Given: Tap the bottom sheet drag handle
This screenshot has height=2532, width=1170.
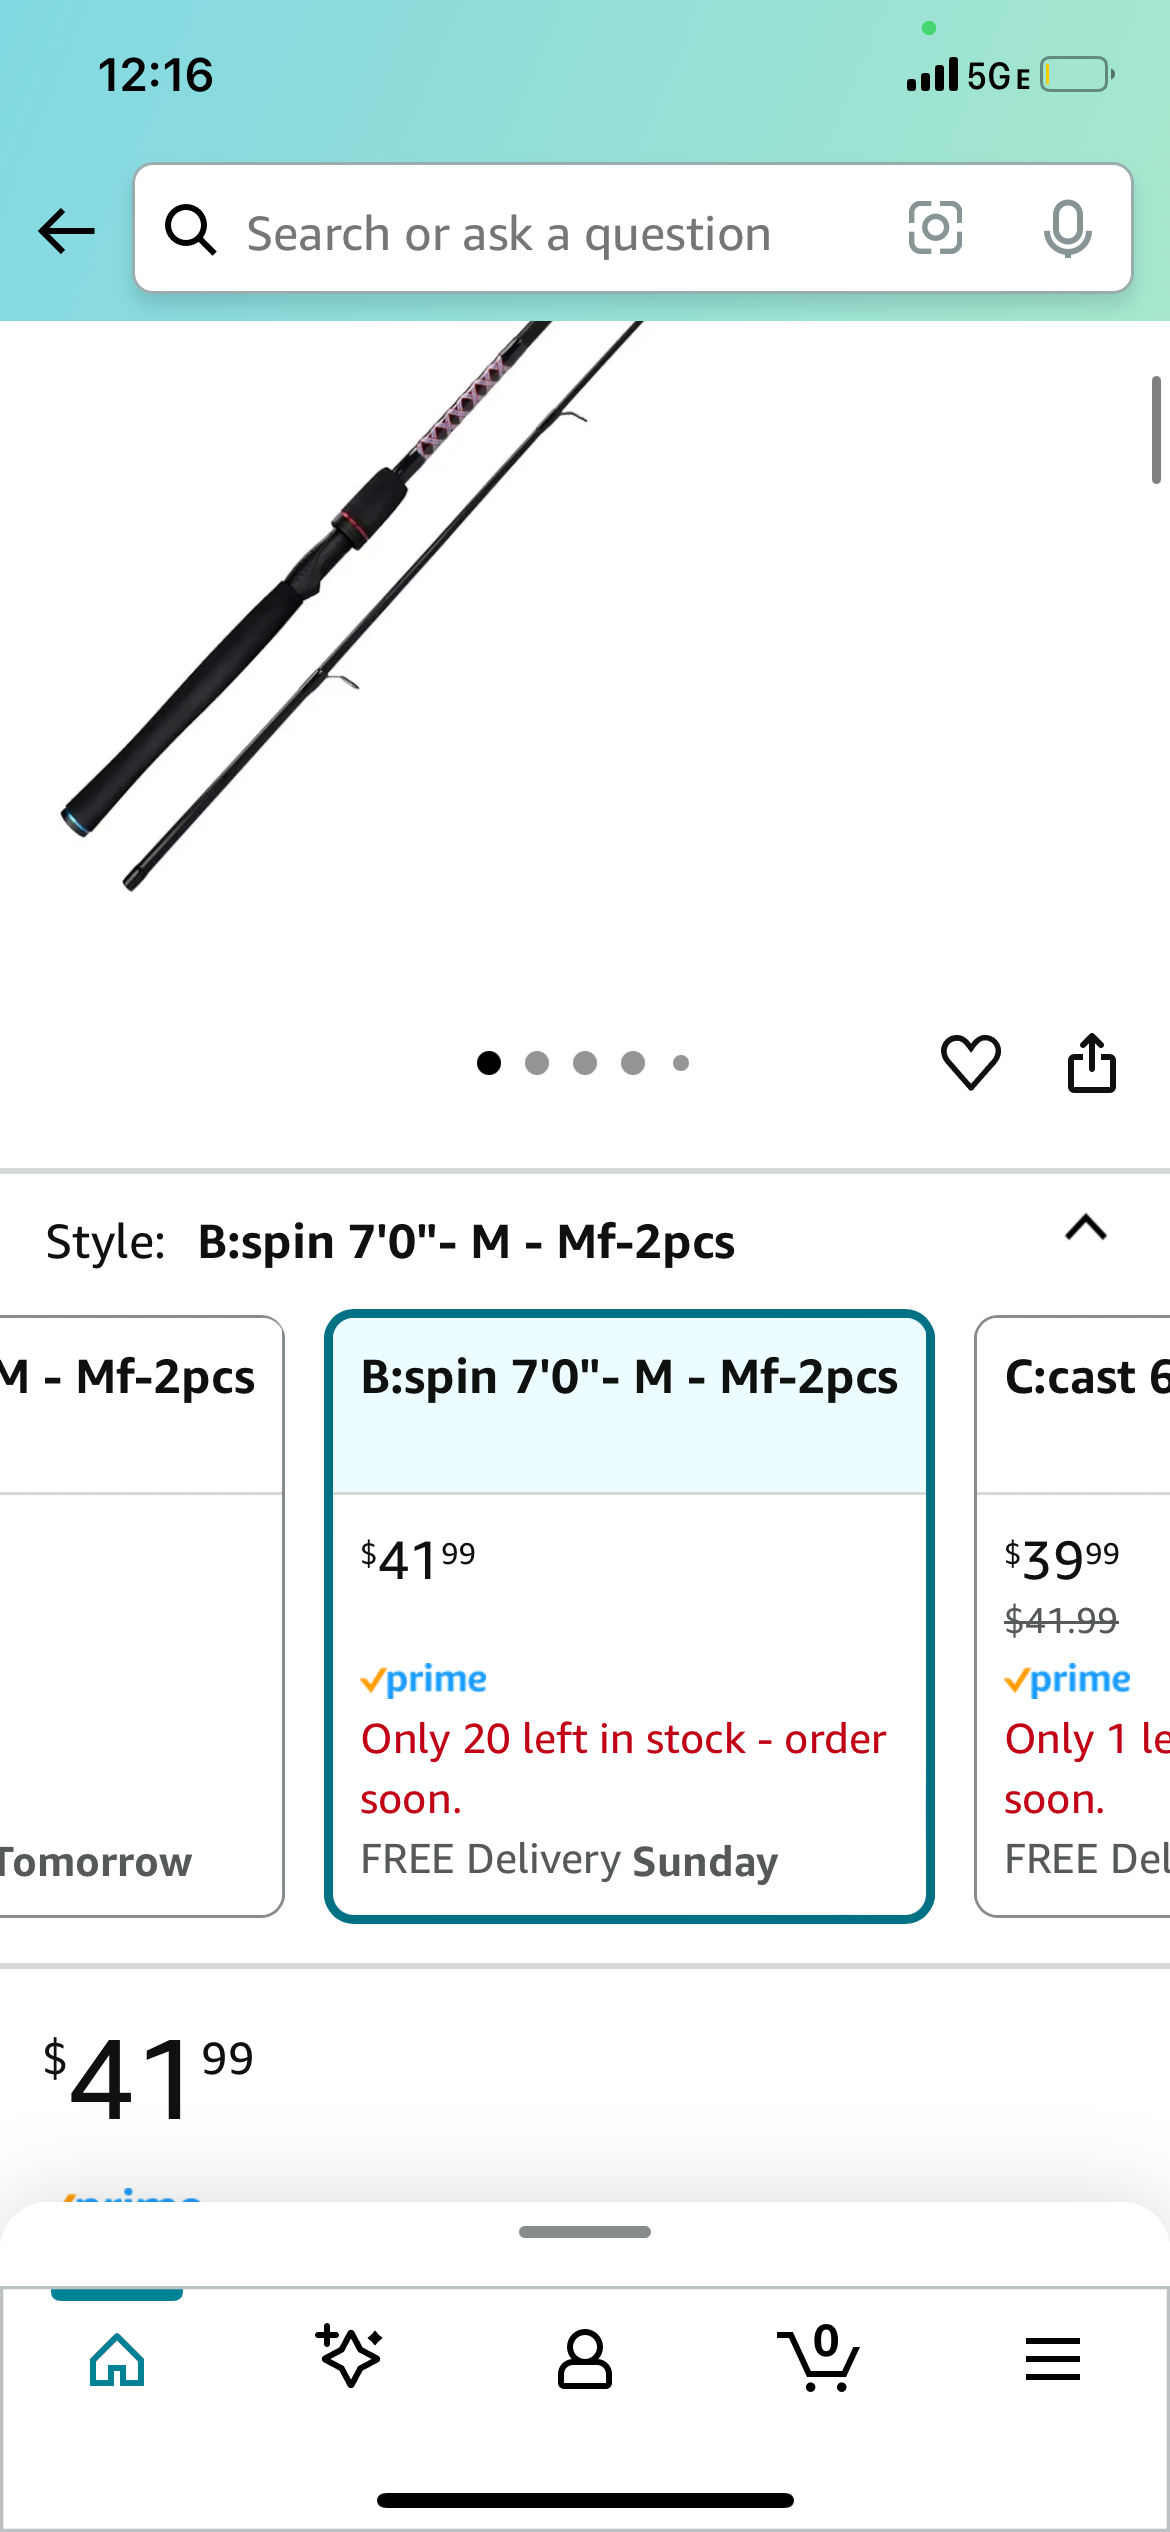Looking at the screenshot, I should pos(585,2232).
